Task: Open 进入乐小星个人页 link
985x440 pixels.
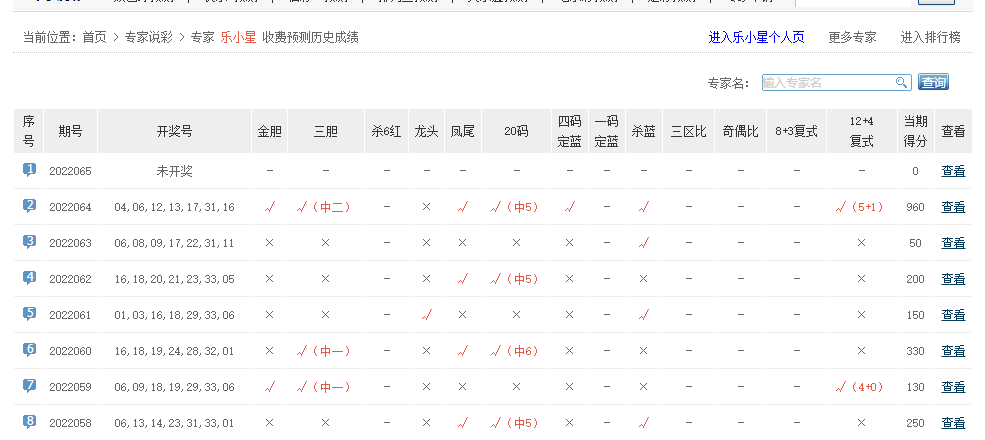Action: pos(756,37)
